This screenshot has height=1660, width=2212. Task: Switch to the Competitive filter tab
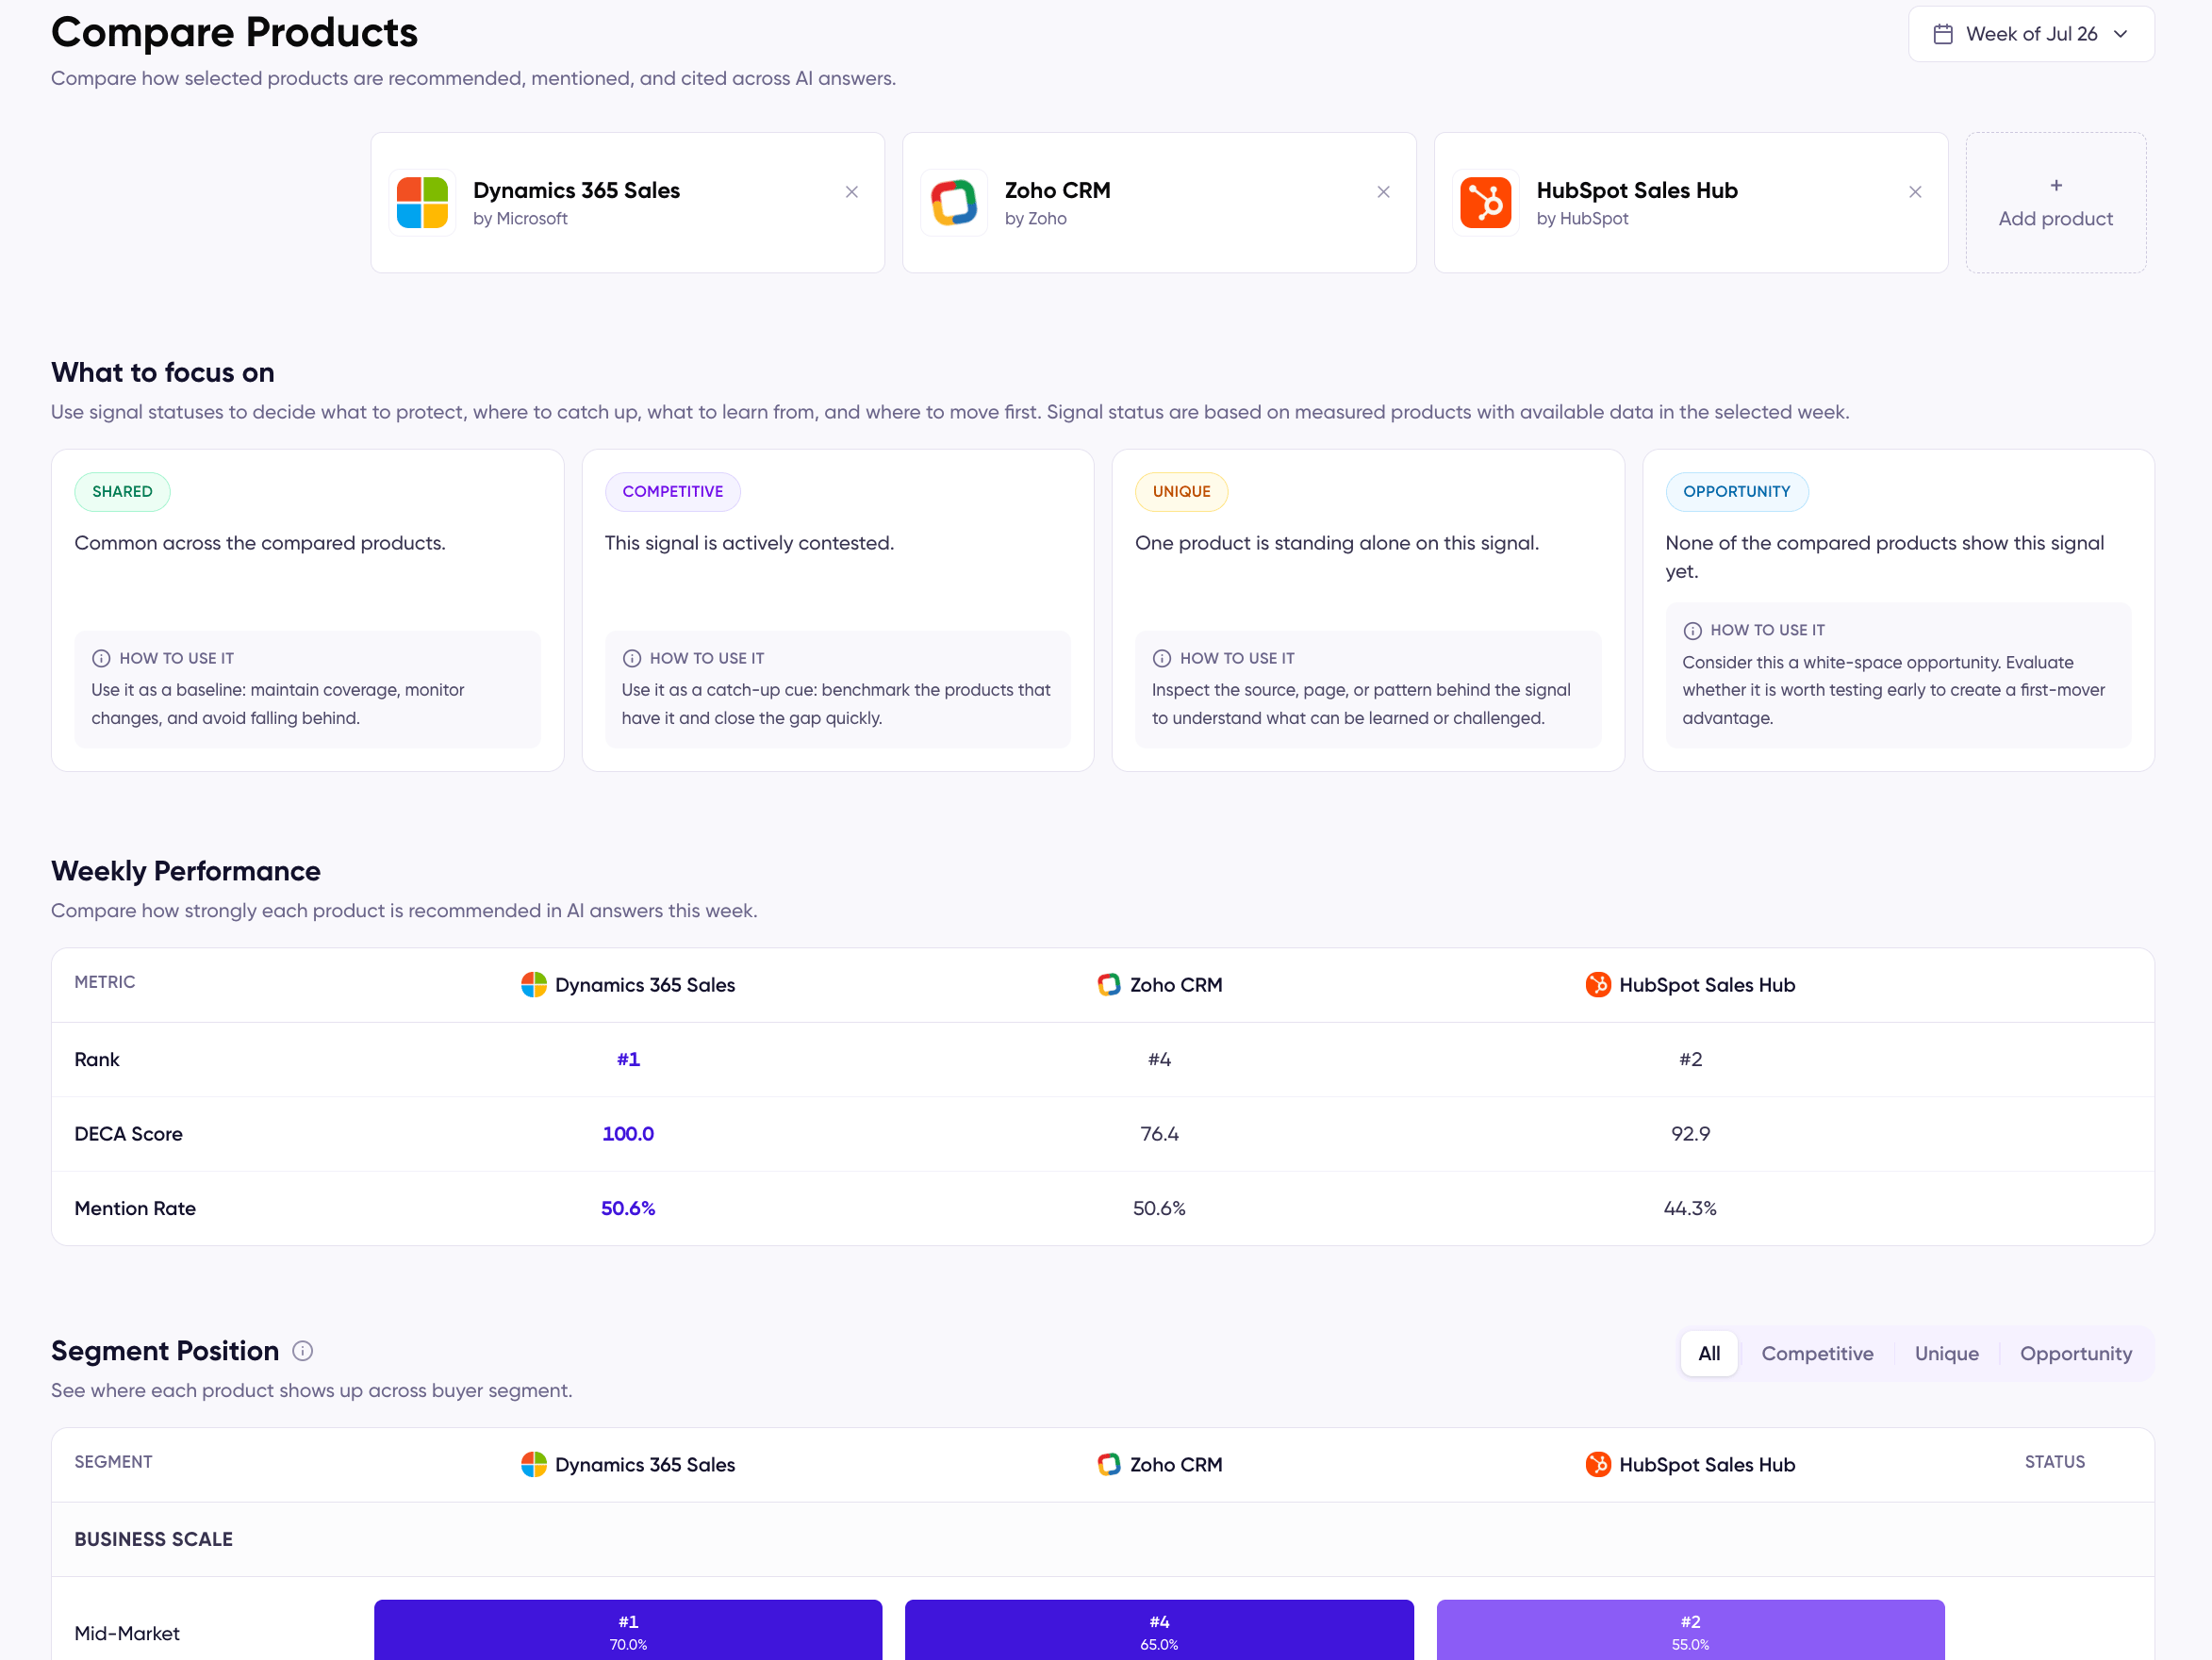pyautogui.click(x=1817, y=1353)
